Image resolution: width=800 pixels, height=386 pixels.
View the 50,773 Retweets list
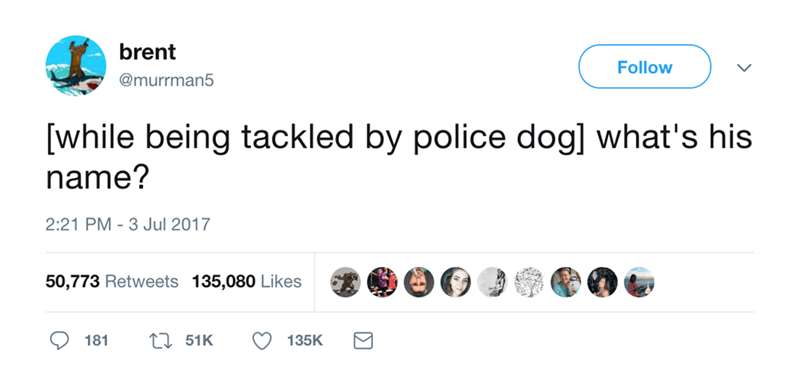coord(112,281)
